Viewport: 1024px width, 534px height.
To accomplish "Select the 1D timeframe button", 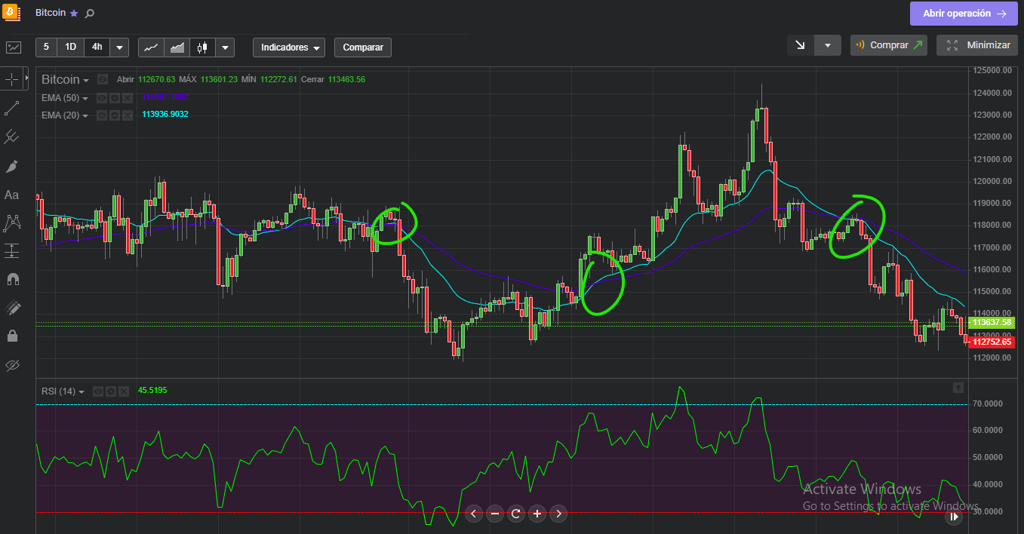I will click(x=71, y=47).
